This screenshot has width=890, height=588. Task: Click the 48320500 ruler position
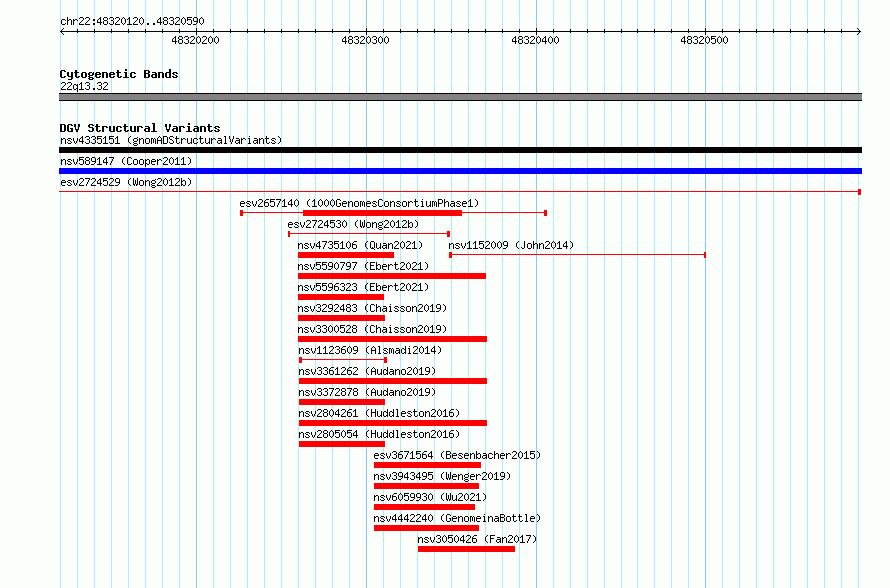click(x=704, y=40)
